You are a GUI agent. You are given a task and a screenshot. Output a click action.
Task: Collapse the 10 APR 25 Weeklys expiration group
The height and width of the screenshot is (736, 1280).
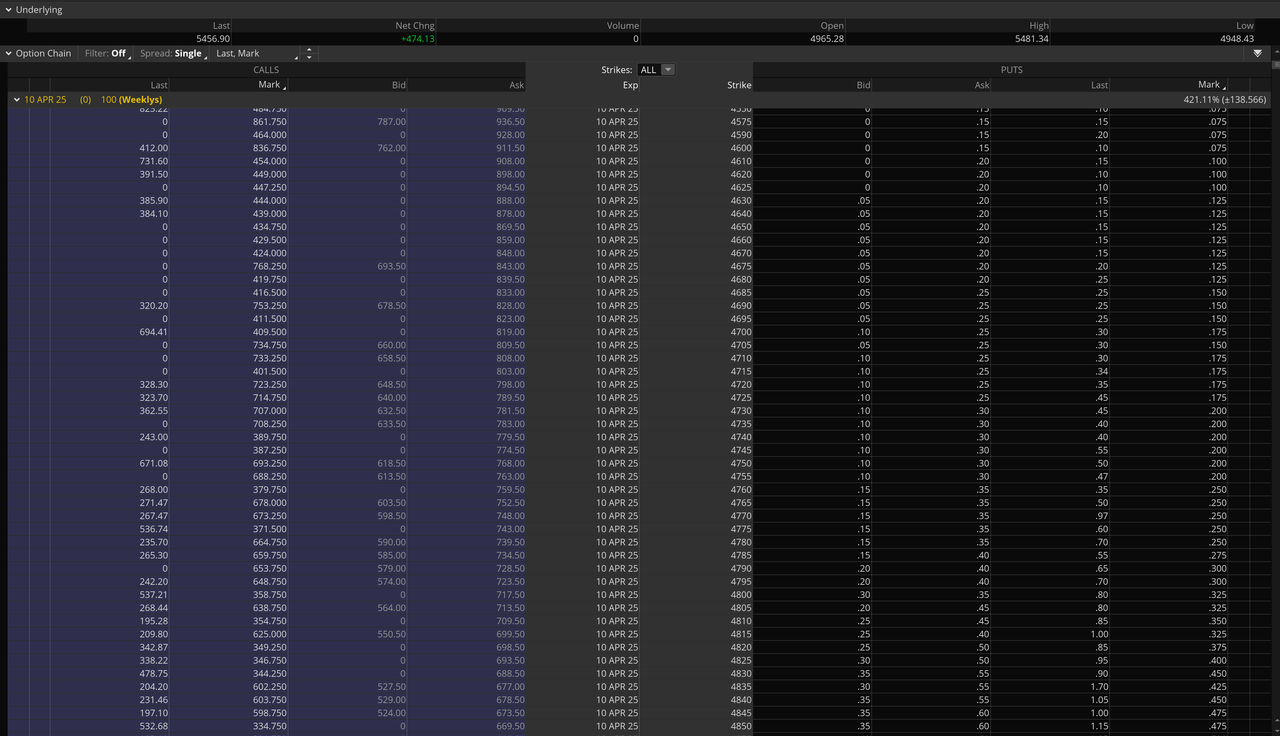click(16, 99)
